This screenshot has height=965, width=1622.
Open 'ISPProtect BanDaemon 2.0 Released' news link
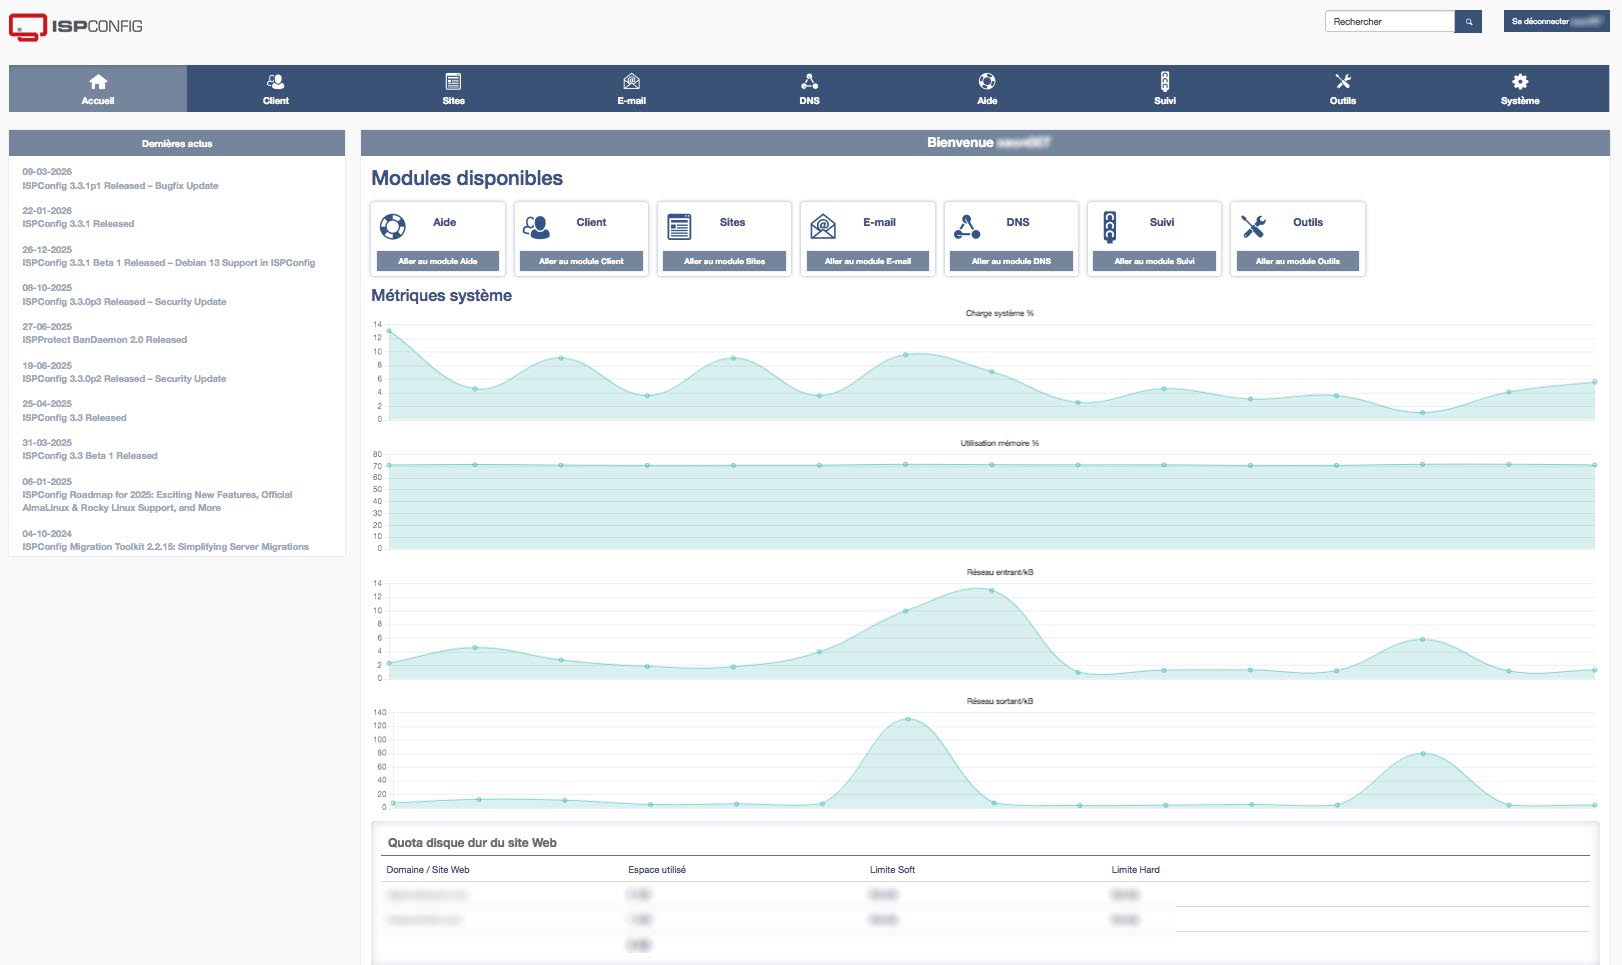[x=105, y=340]
